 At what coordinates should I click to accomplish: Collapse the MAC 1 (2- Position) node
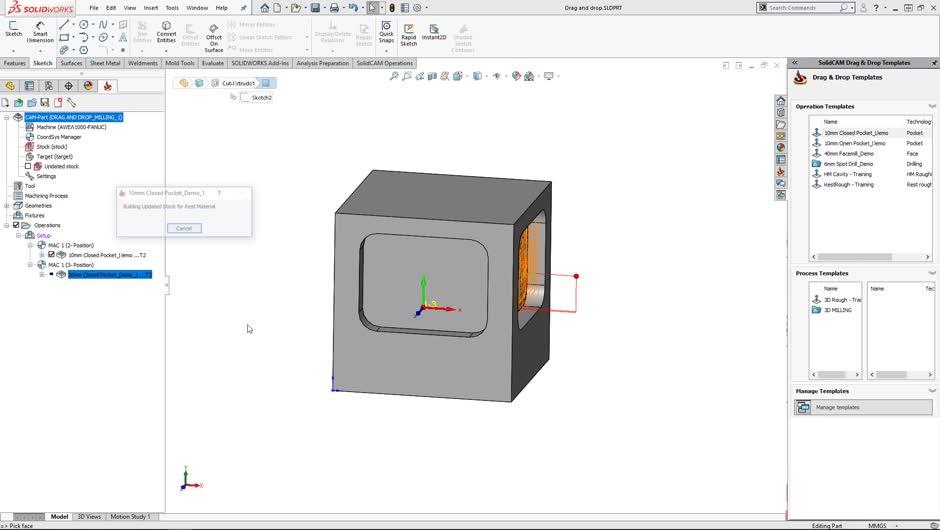click(x=31, y=245)
